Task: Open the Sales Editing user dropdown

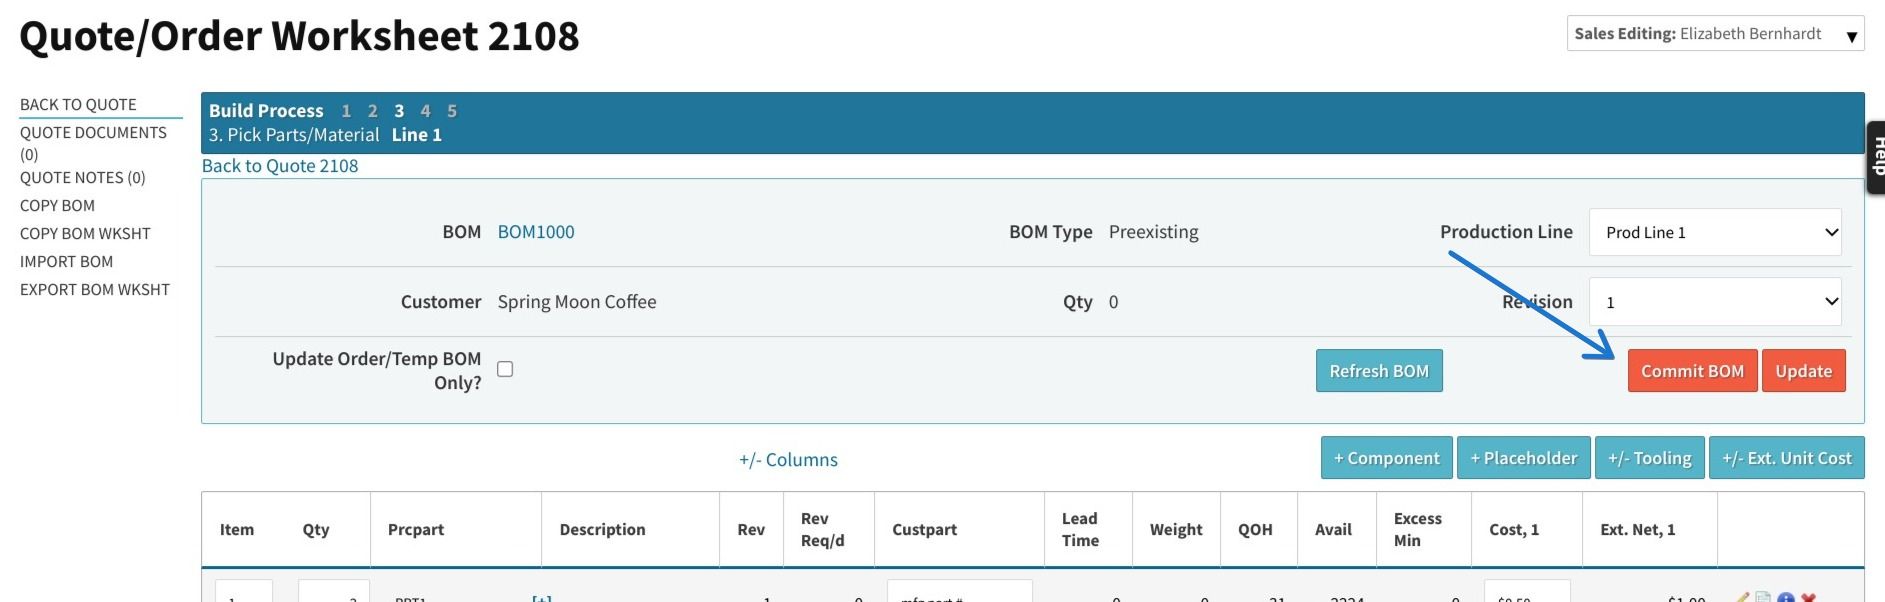Action: [x=1715, y=34]
